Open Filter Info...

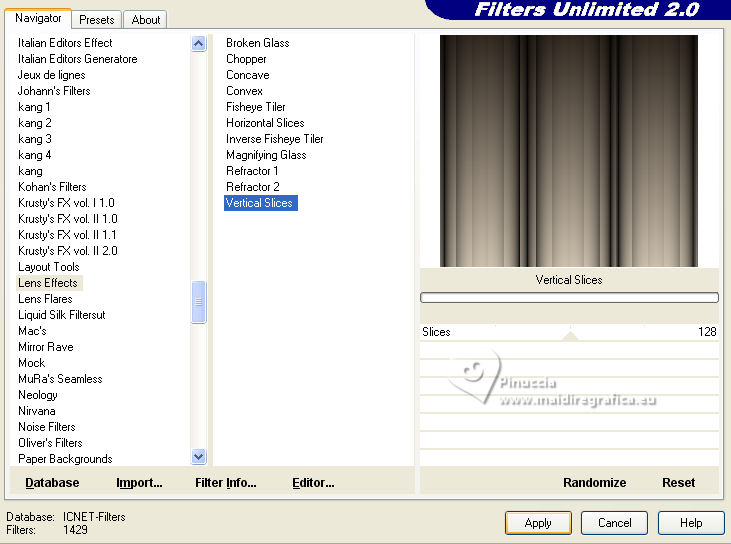(226, 482)
